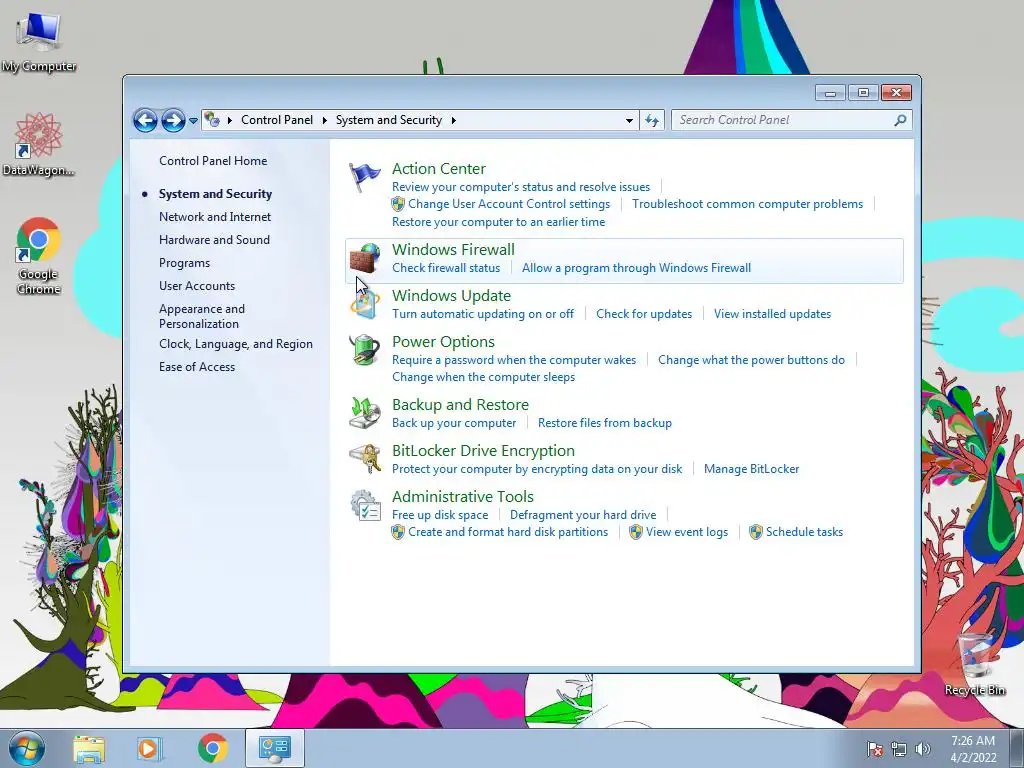Screen dimensions: 1024x768
Task: Select the Control Panel taskbar button
Action: (274, 748)
